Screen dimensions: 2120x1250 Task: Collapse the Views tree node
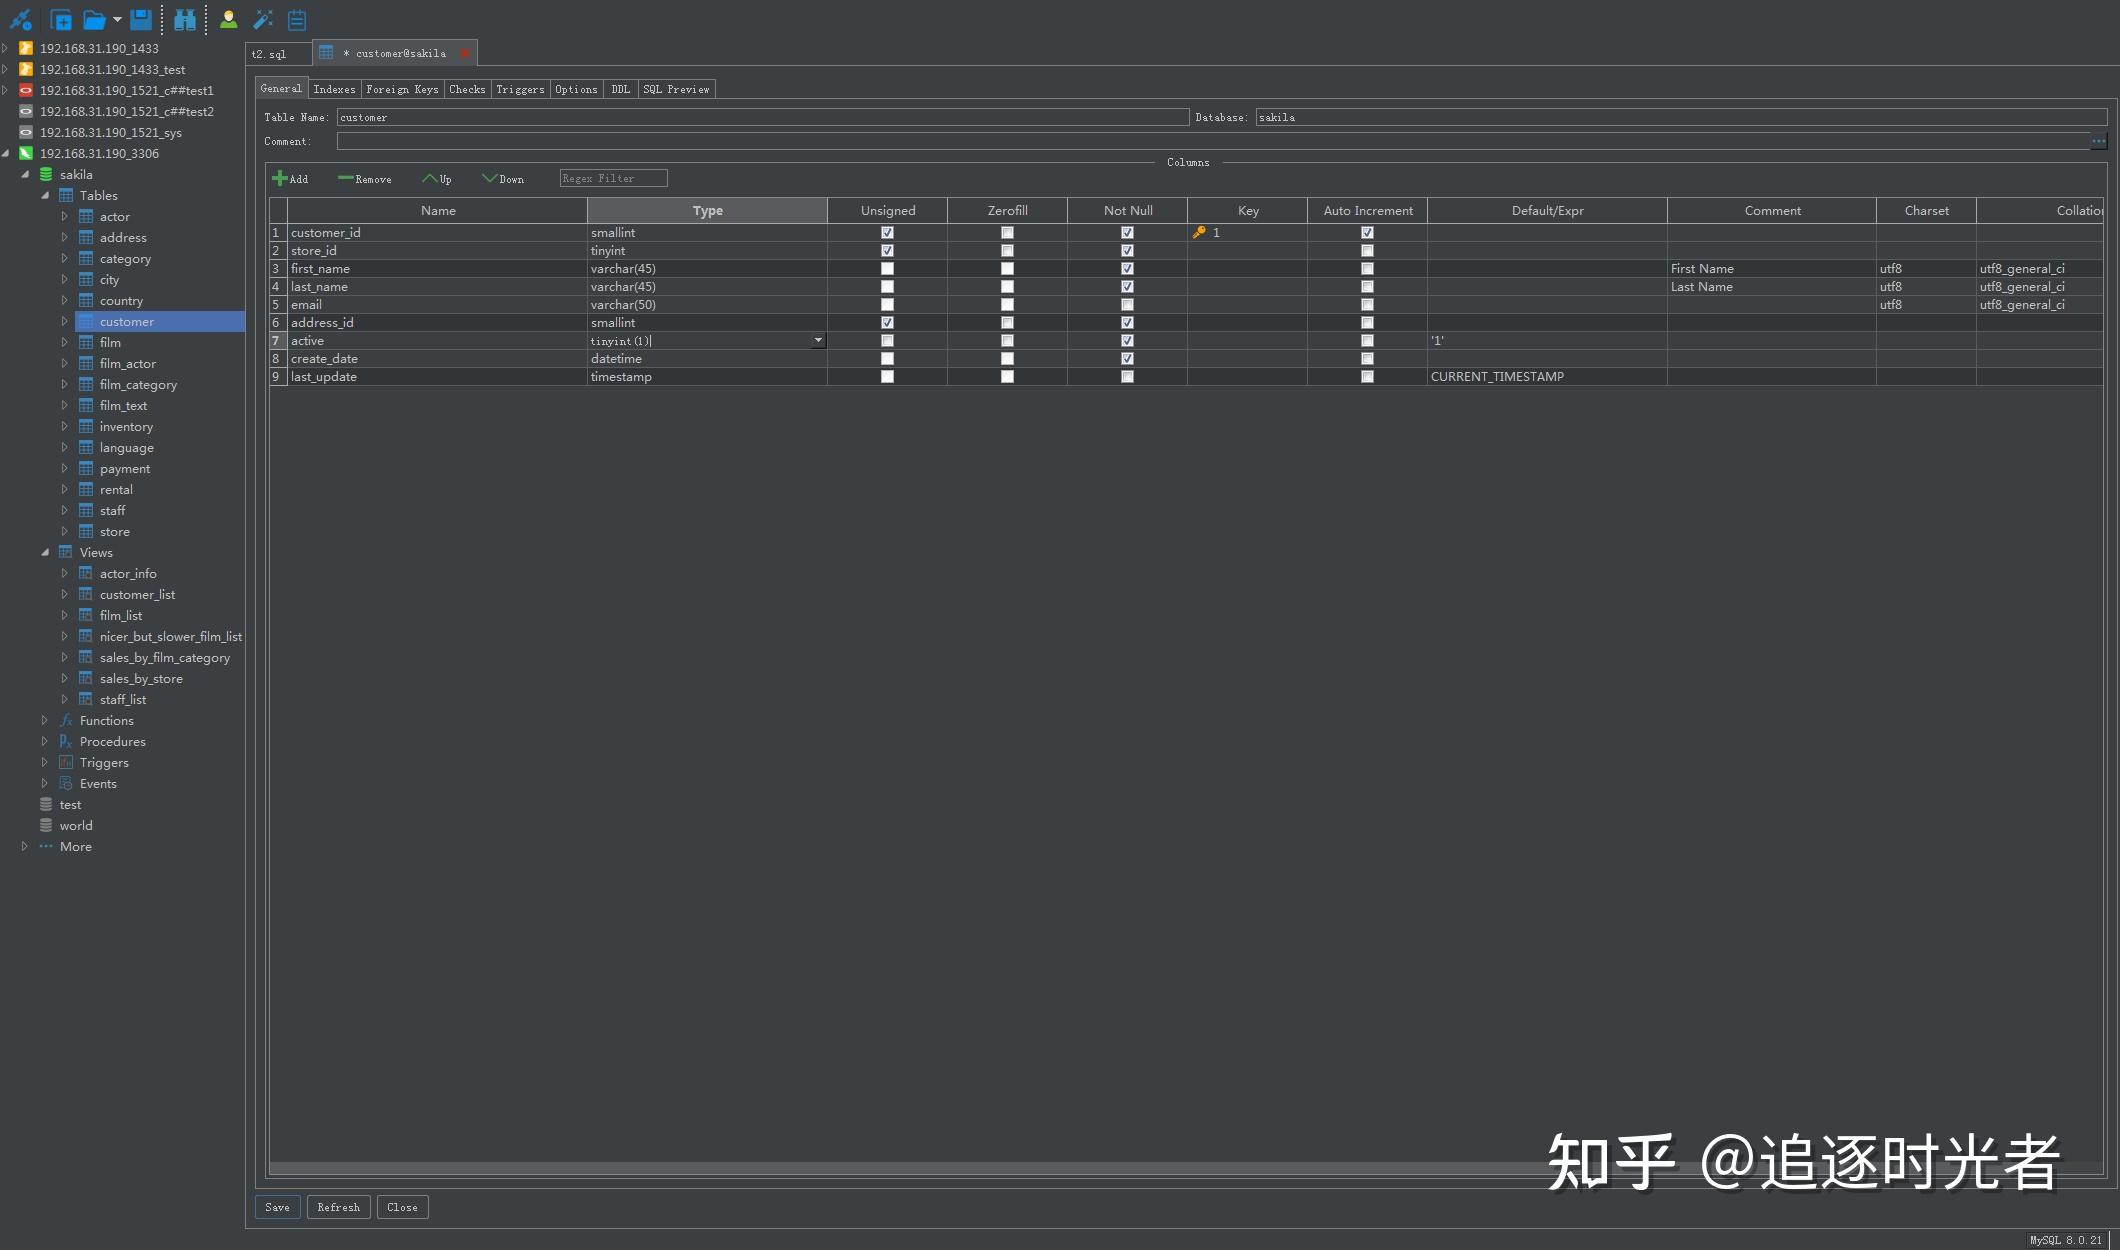[45, 553]
